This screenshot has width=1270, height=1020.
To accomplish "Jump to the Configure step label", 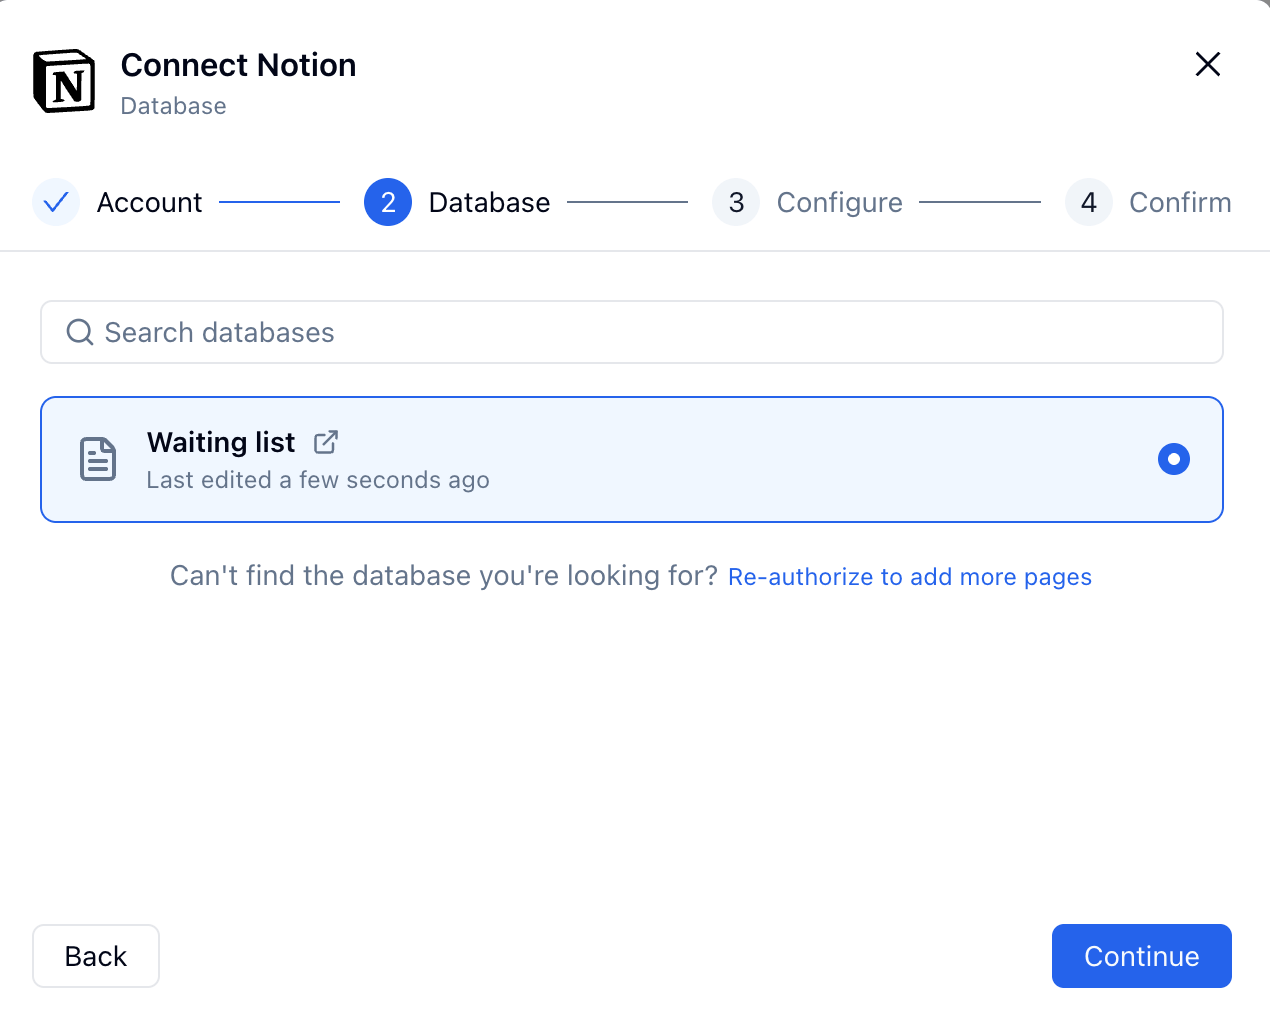I will click(x=839, y=202).
